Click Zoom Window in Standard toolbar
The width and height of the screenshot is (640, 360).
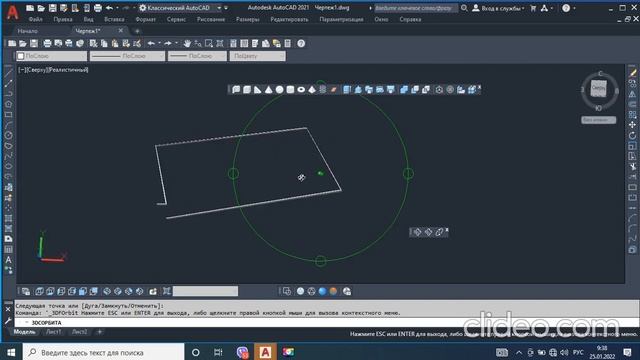(209, 44)
